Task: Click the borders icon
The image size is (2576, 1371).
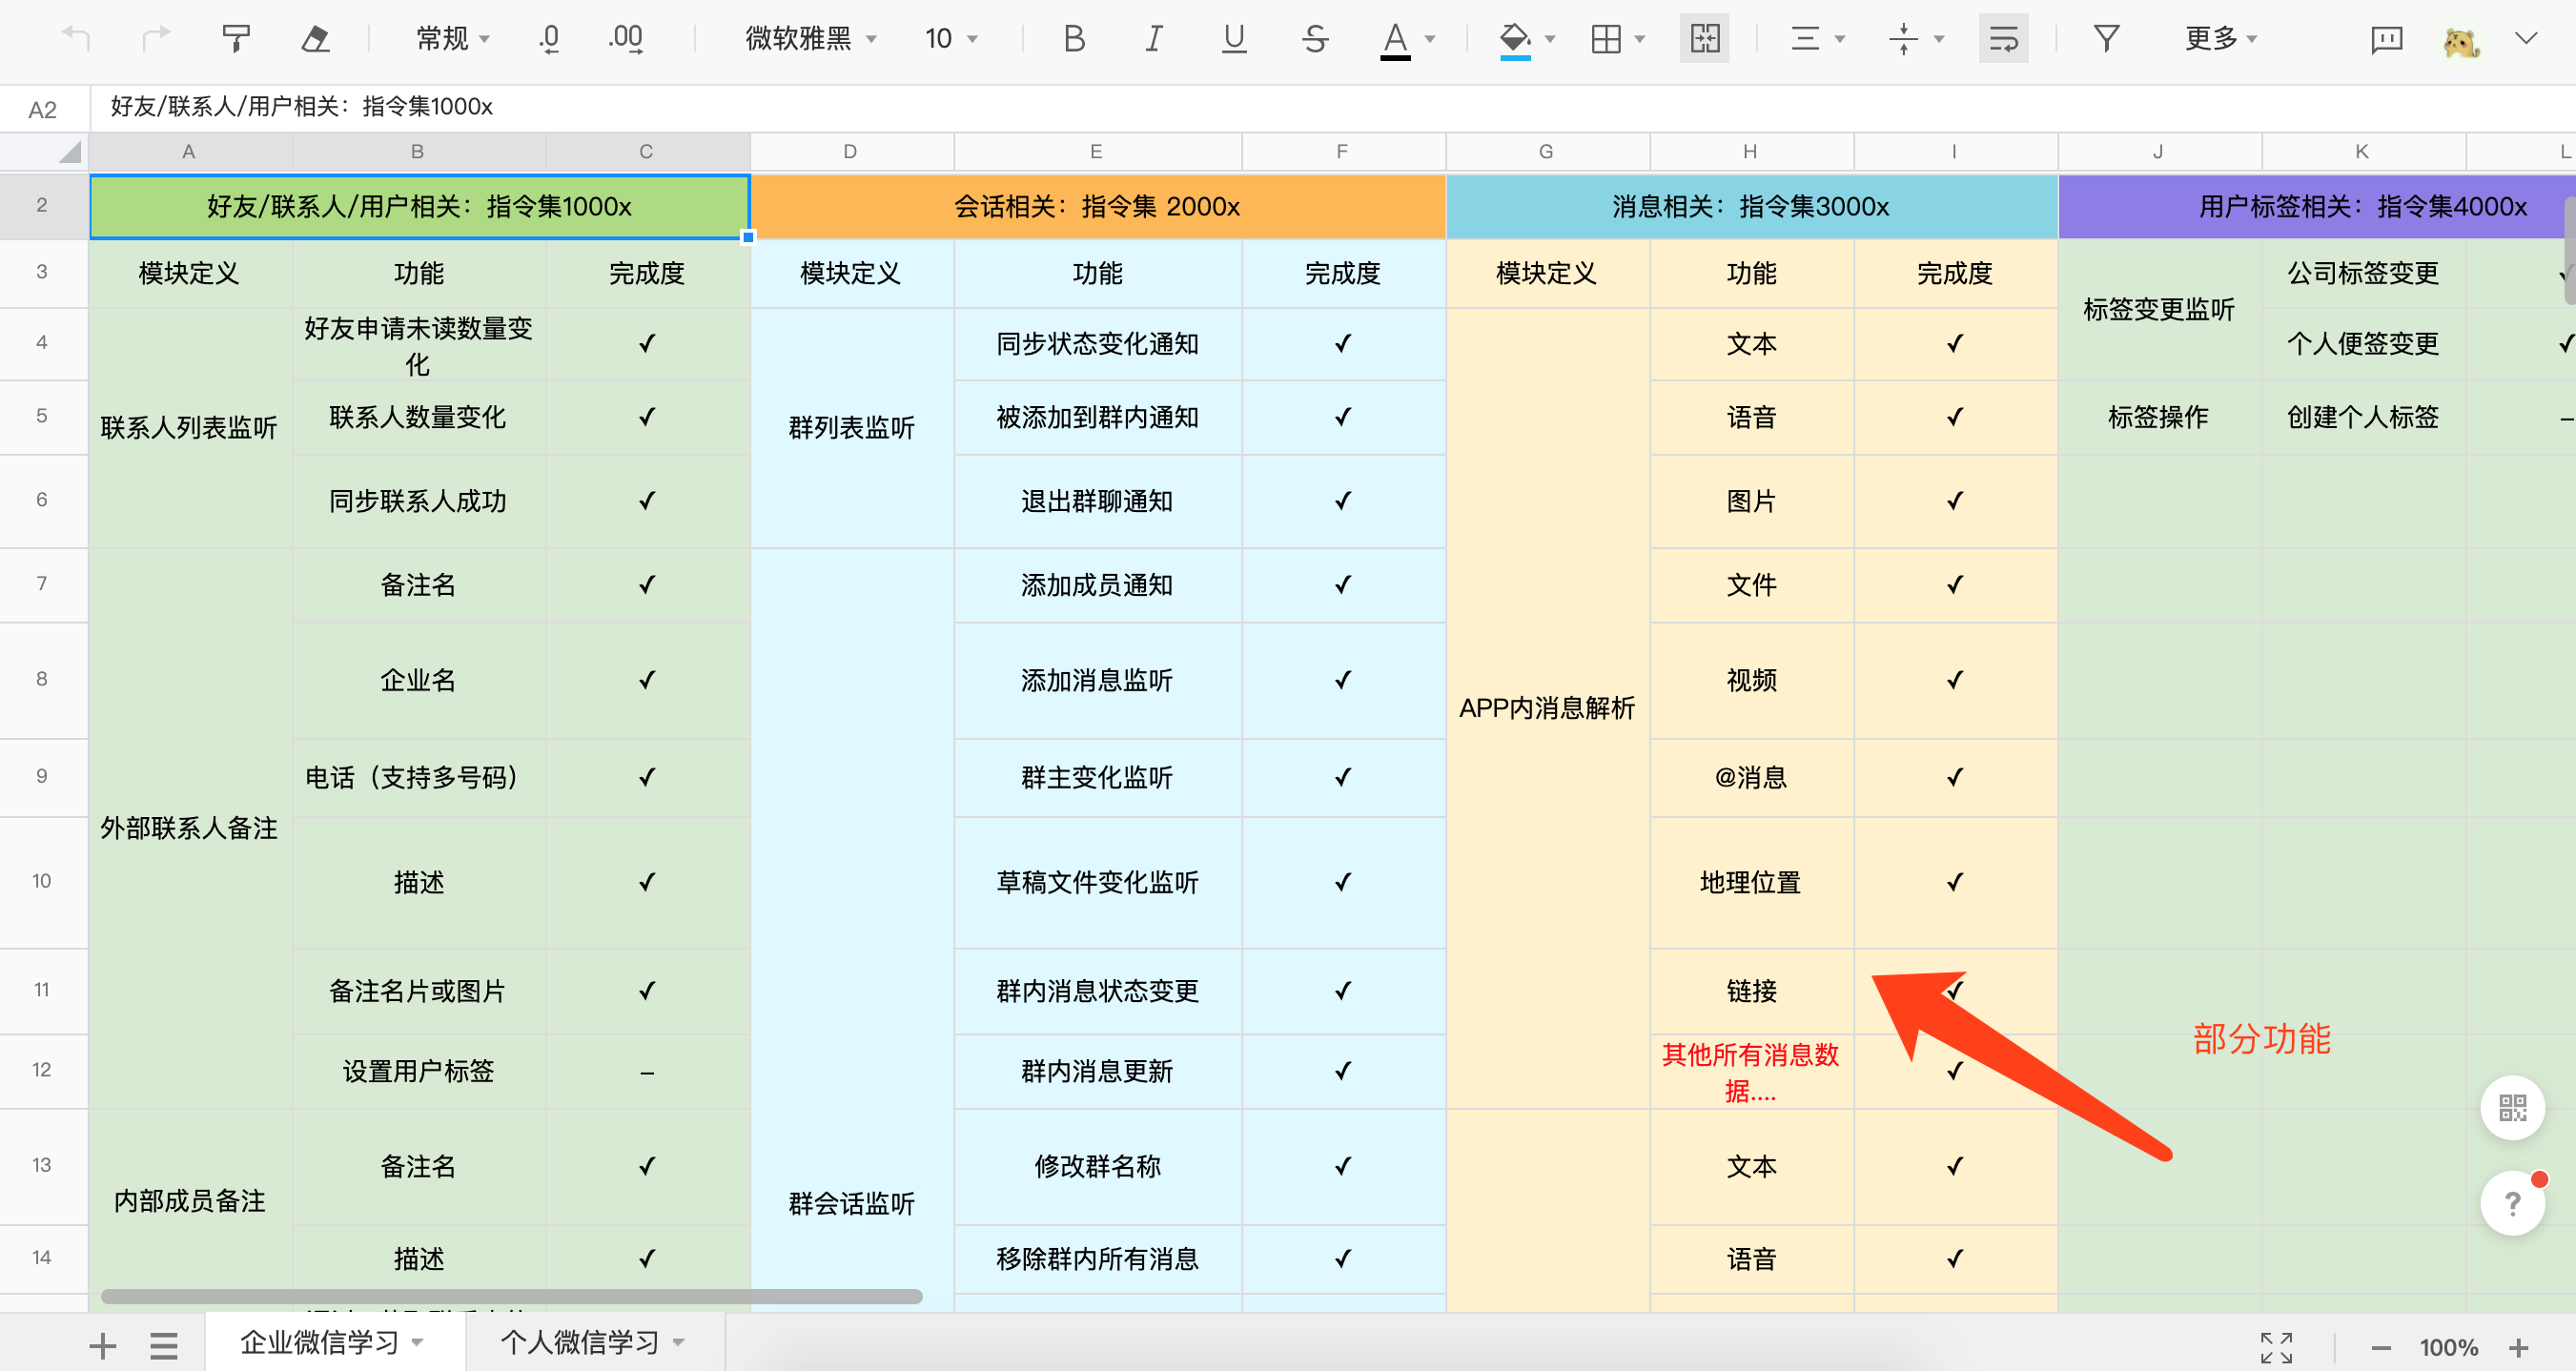Action: point(1606,39)
